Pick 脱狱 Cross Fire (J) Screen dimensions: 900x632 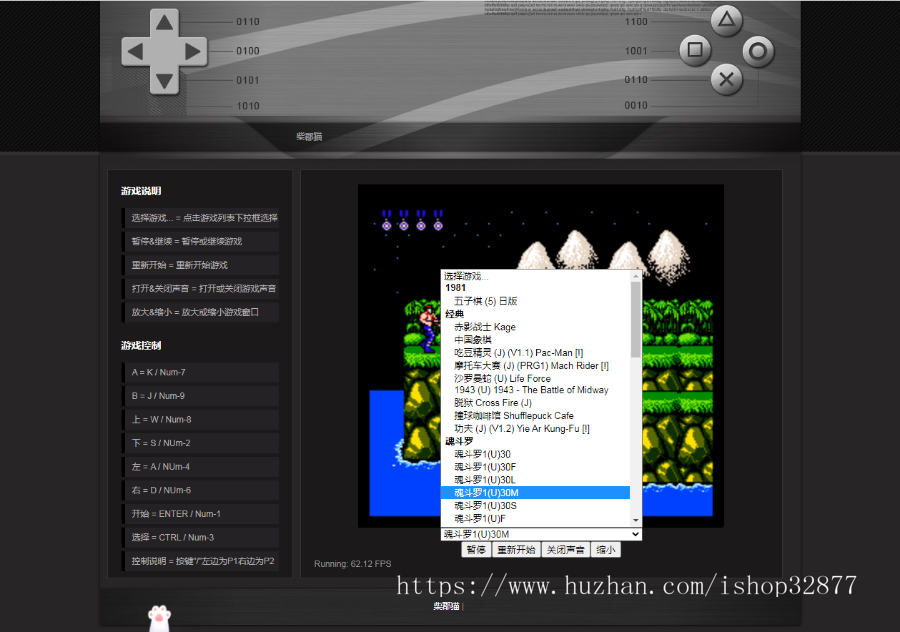(535, 402)
